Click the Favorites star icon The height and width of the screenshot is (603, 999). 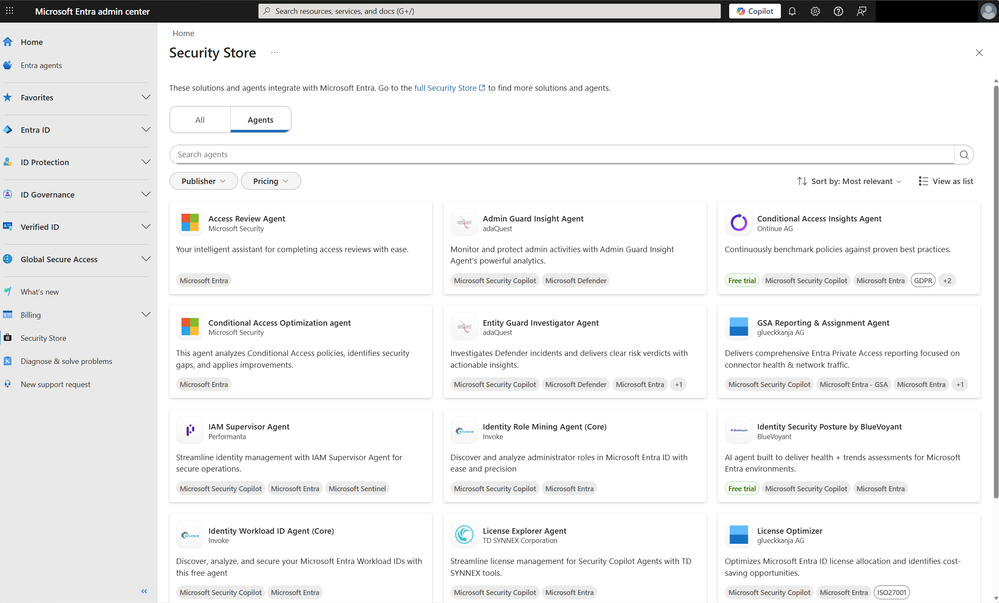coord(8,98)
